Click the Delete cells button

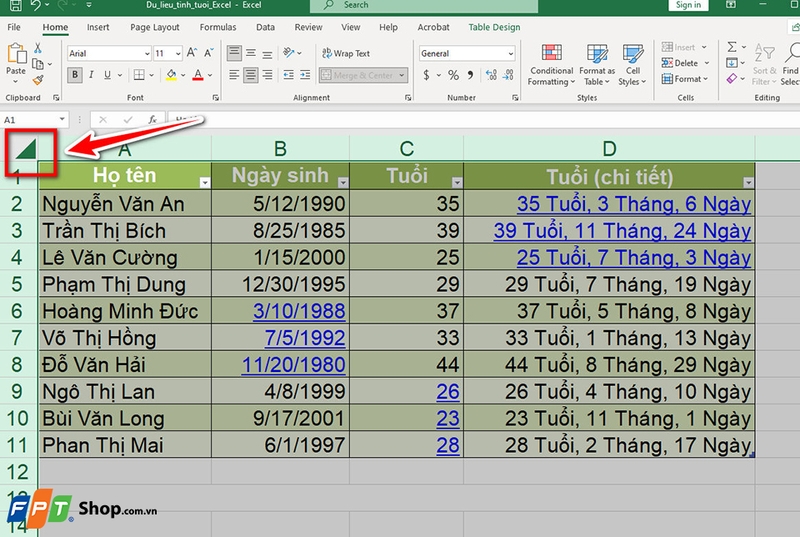pos(685,63)
